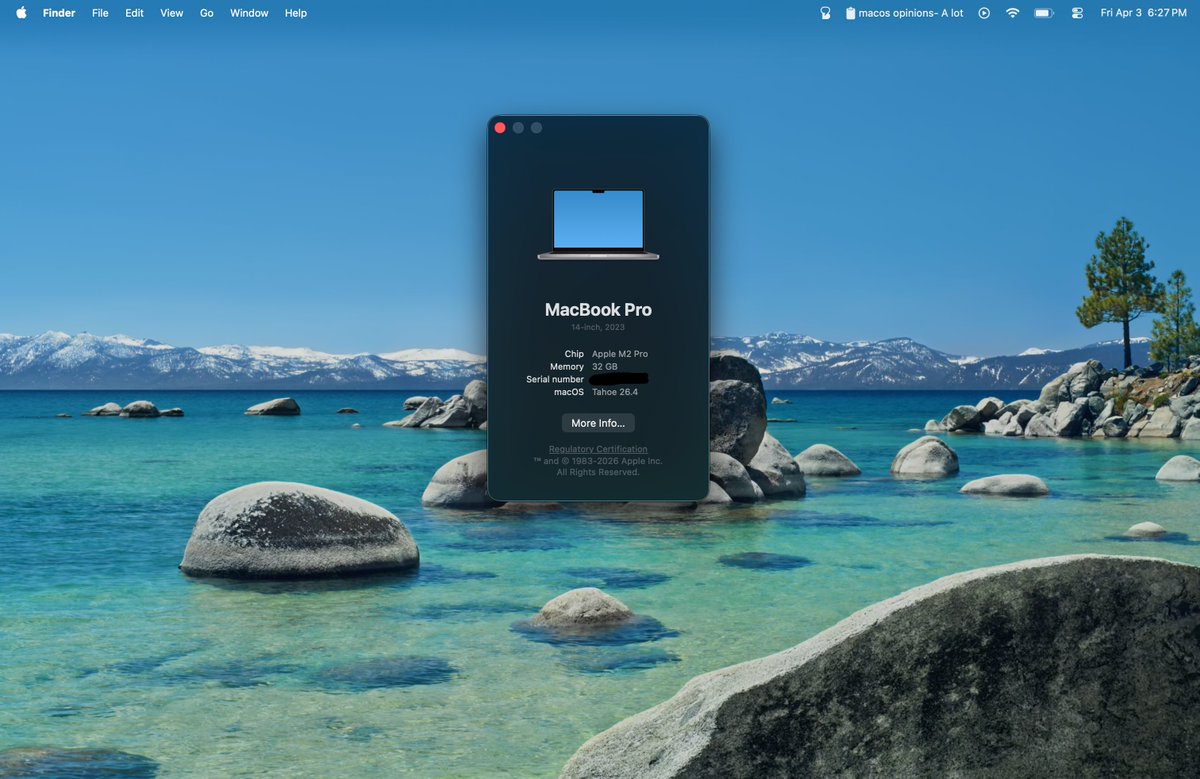This screenshot has width=1200, height=779.
Task: Click the Tahoe 26.4 macOS version
Action: click(x=616, y=392)
